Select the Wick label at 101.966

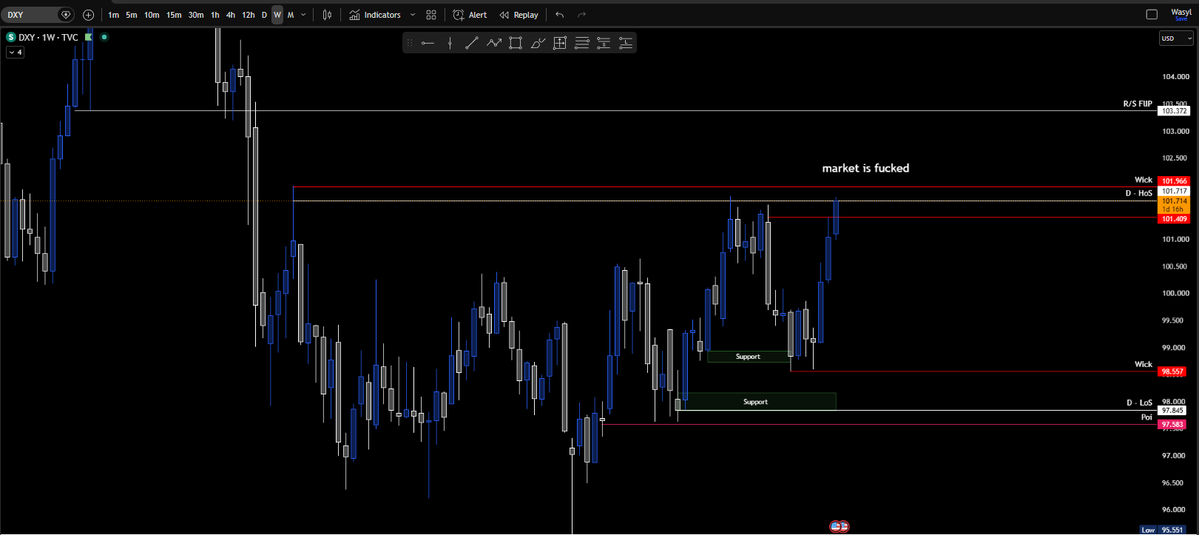[x=1143, y=180]
